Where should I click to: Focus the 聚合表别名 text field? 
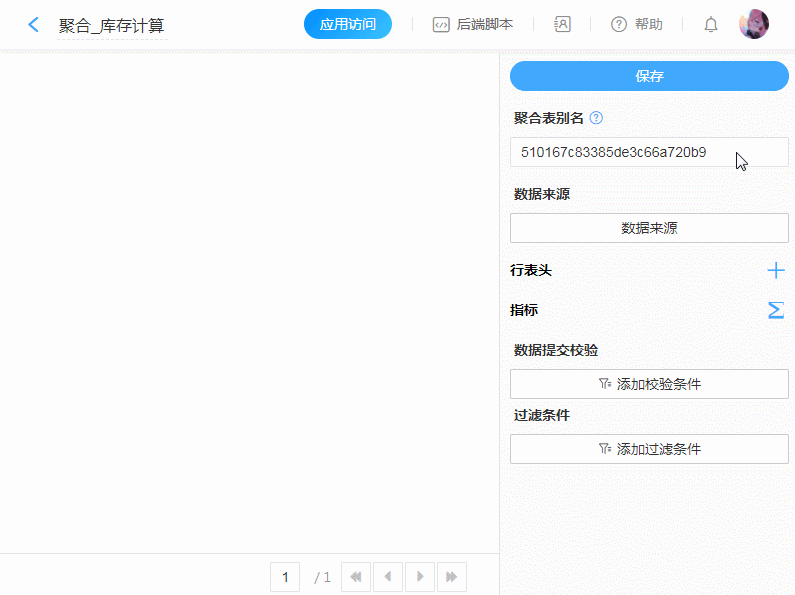pyautogui.click(x=649, y=152)
